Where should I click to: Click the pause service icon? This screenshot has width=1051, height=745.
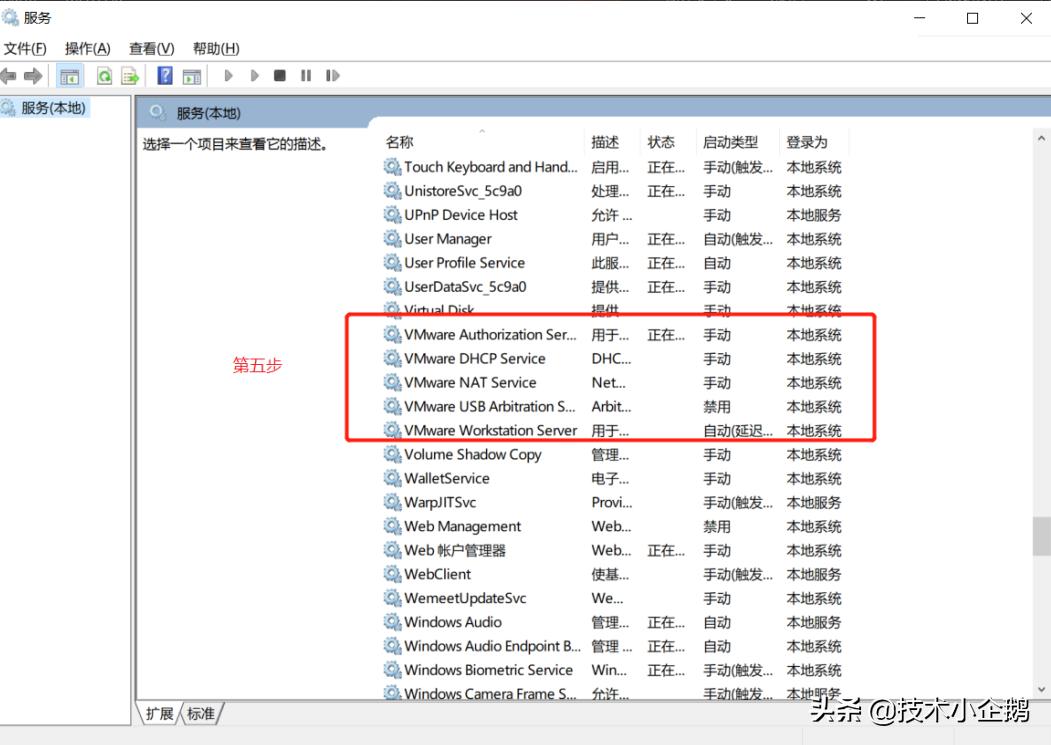[305, 75]
